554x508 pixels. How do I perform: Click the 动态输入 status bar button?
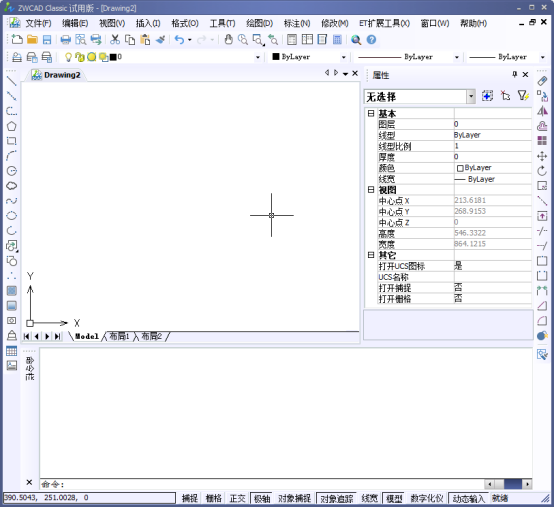468,498
